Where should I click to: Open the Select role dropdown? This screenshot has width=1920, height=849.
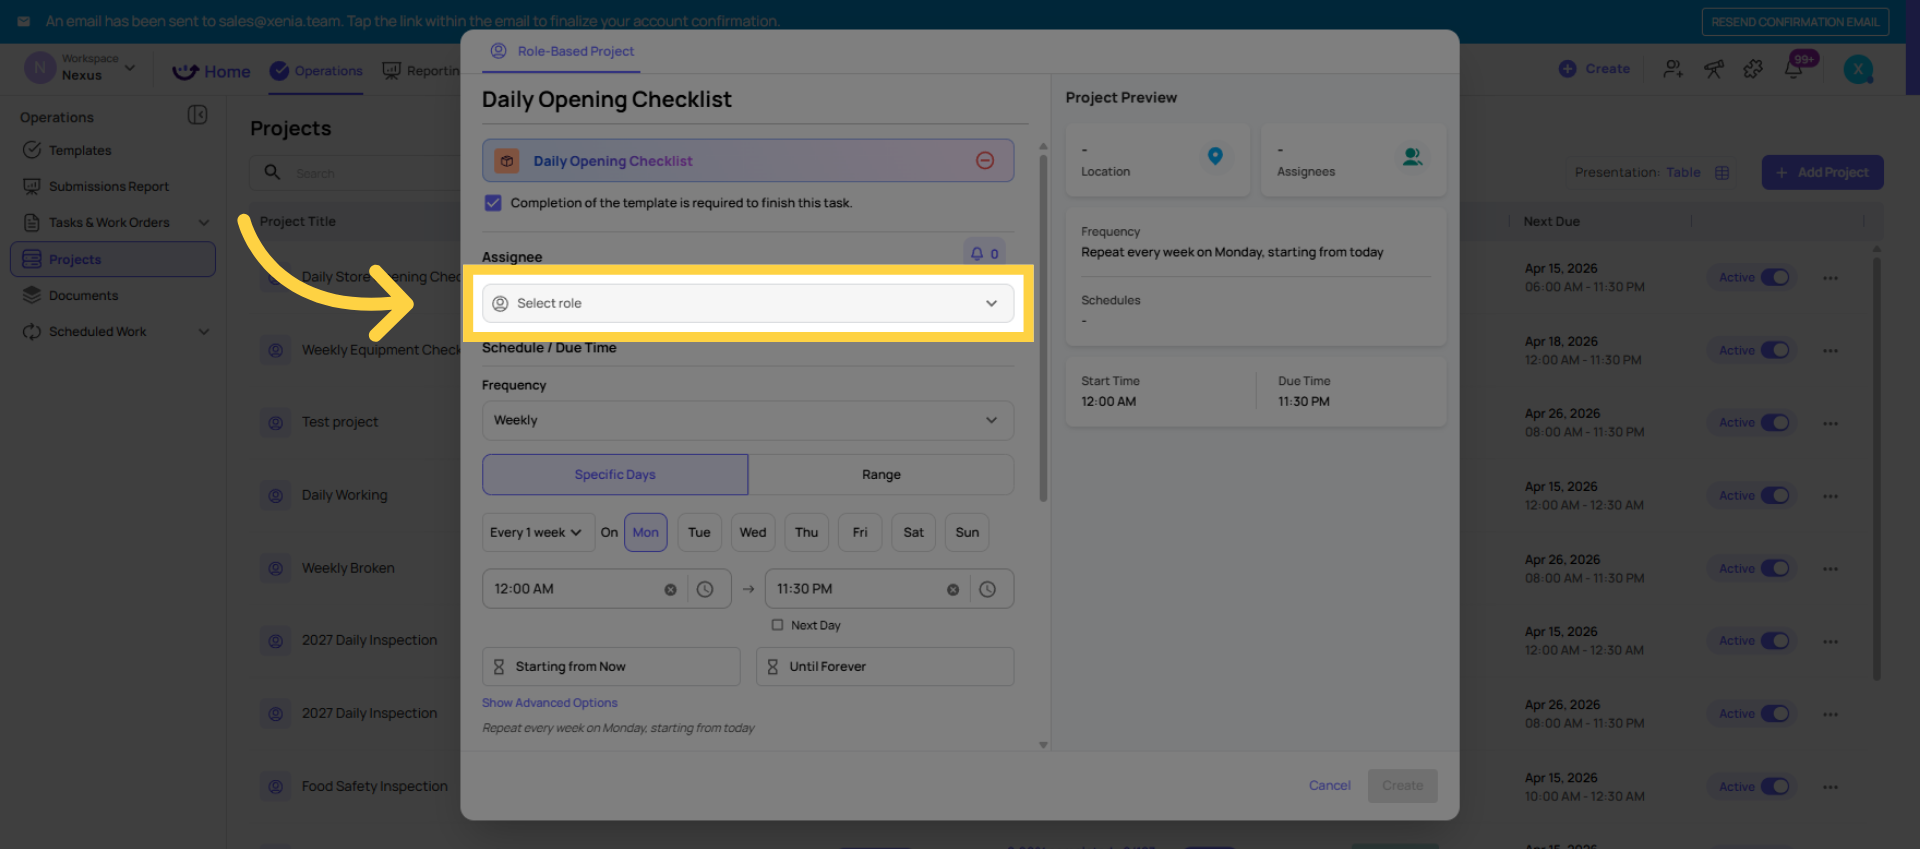[748, 303]
